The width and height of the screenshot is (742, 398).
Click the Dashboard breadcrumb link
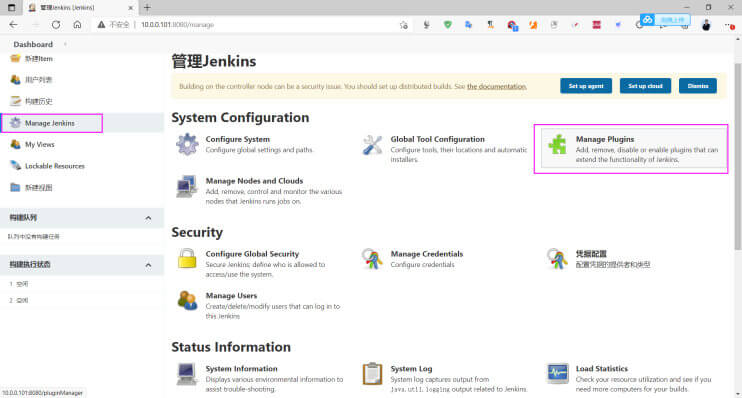pyautogui.click(x=33, y=44)
